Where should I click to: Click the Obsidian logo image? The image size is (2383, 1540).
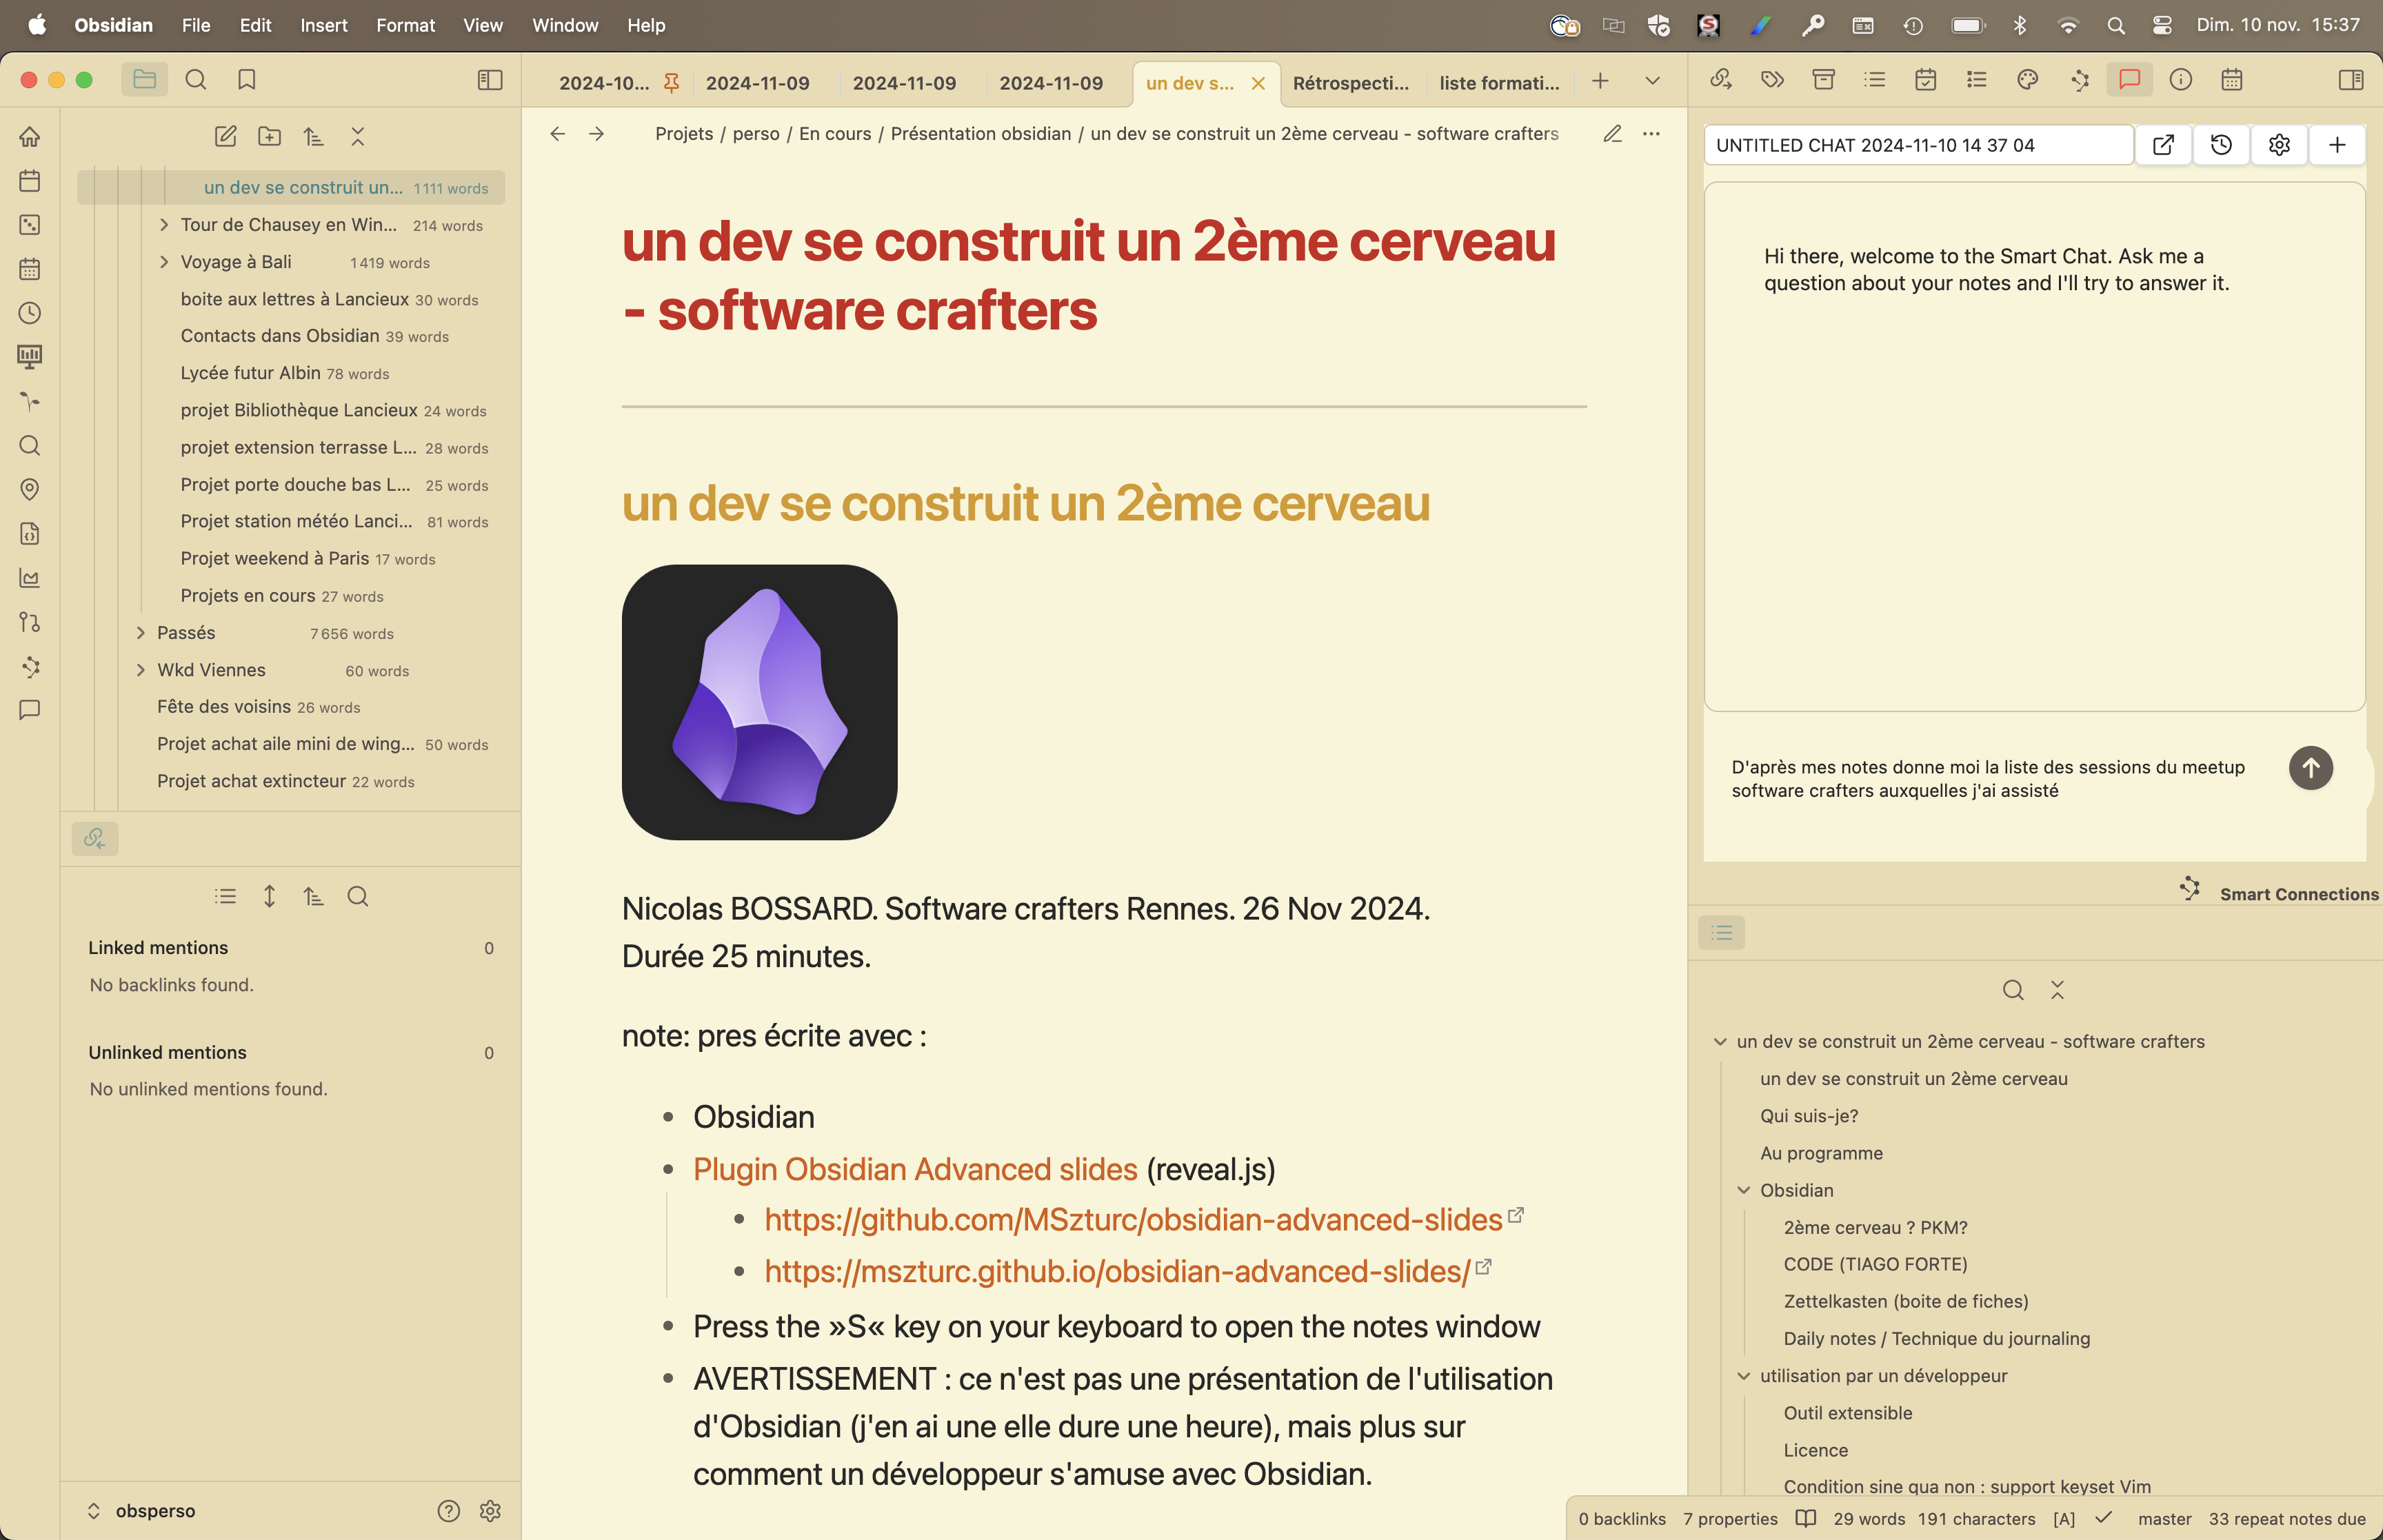click(759, 702)
